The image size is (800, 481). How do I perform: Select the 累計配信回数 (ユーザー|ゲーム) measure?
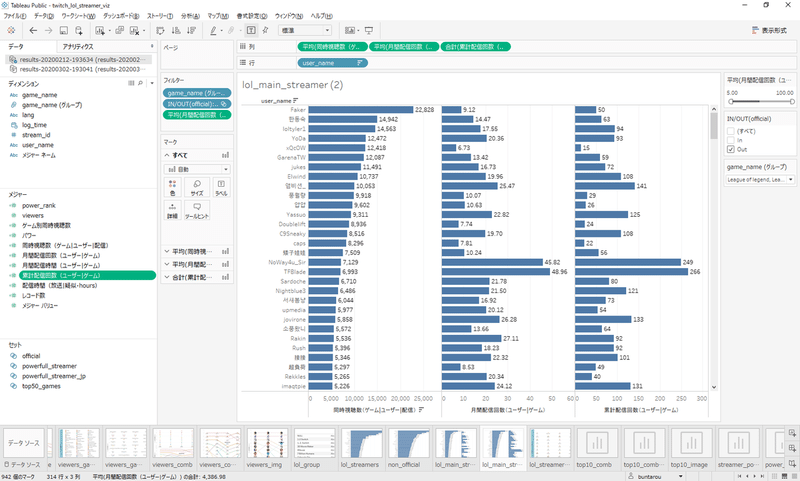(x=87, y=275)
